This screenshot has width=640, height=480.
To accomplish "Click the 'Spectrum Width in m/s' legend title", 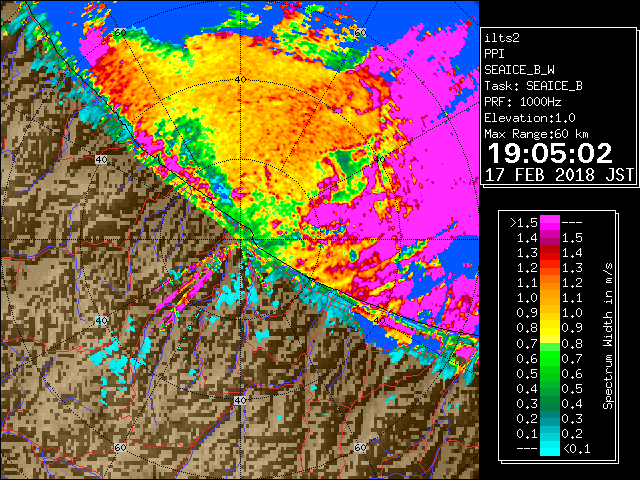I will (x=608, y=336).
